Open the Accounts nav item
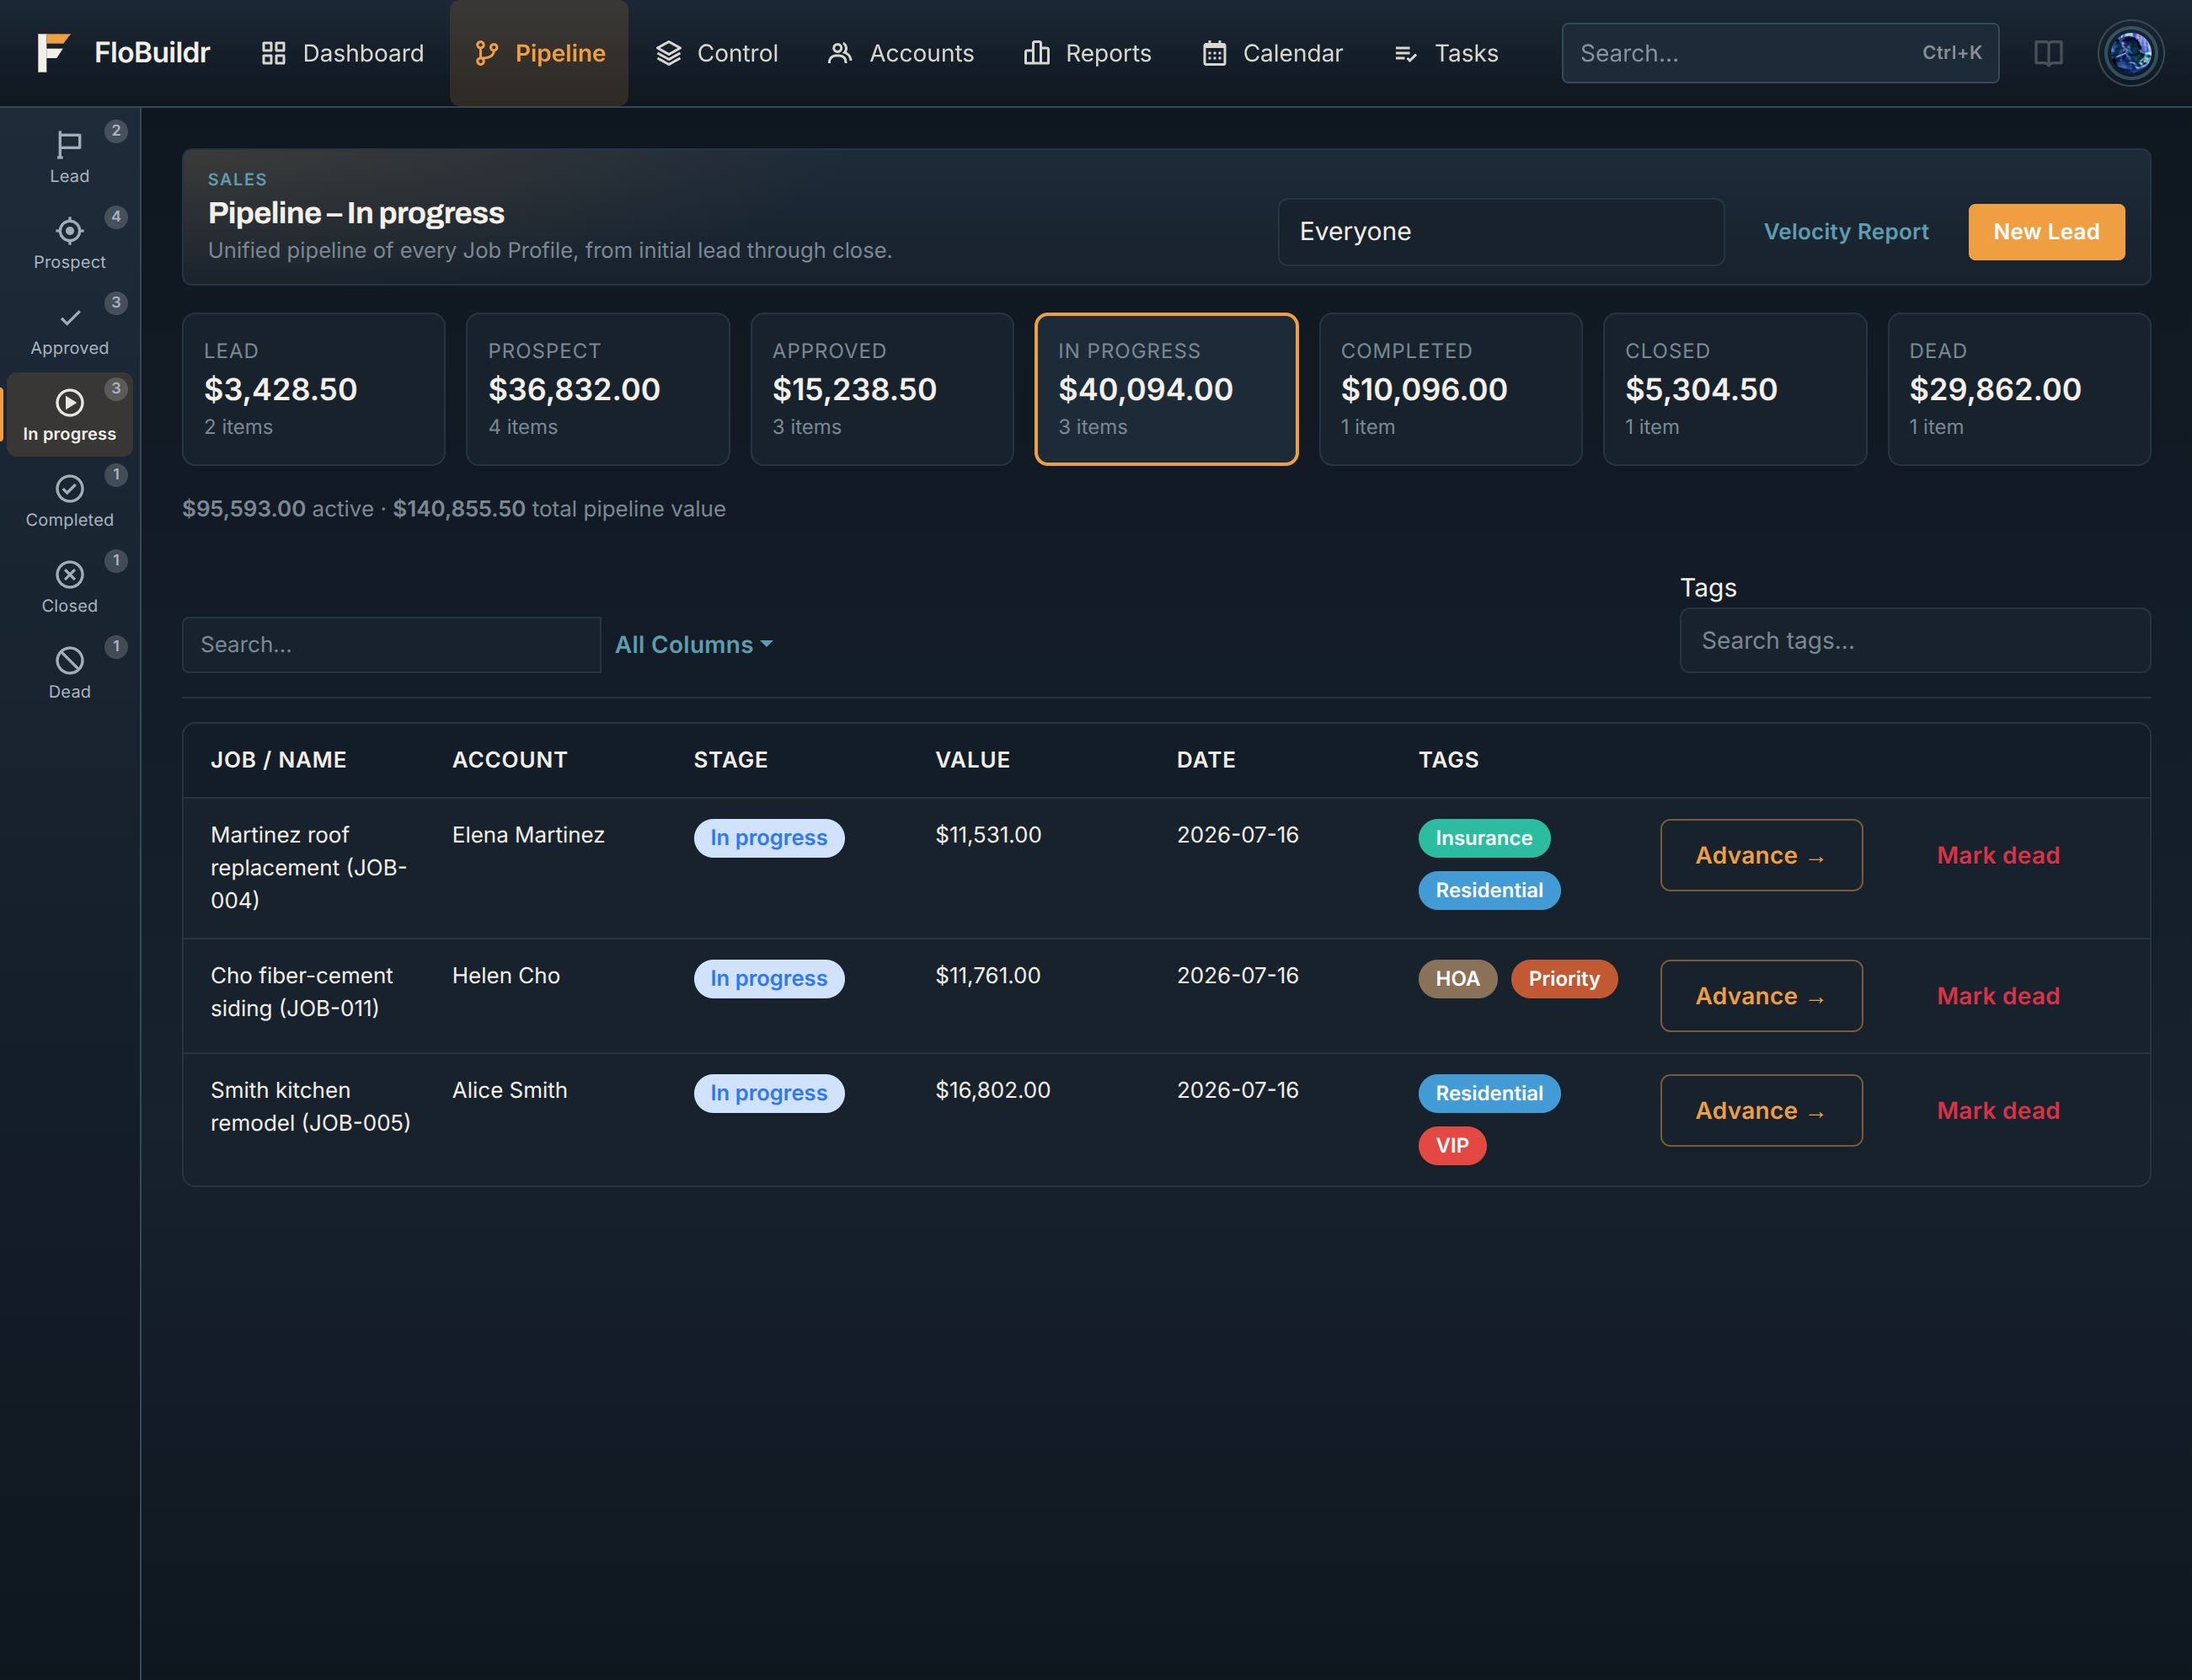2192x1680 pixels. click(900, 53)
